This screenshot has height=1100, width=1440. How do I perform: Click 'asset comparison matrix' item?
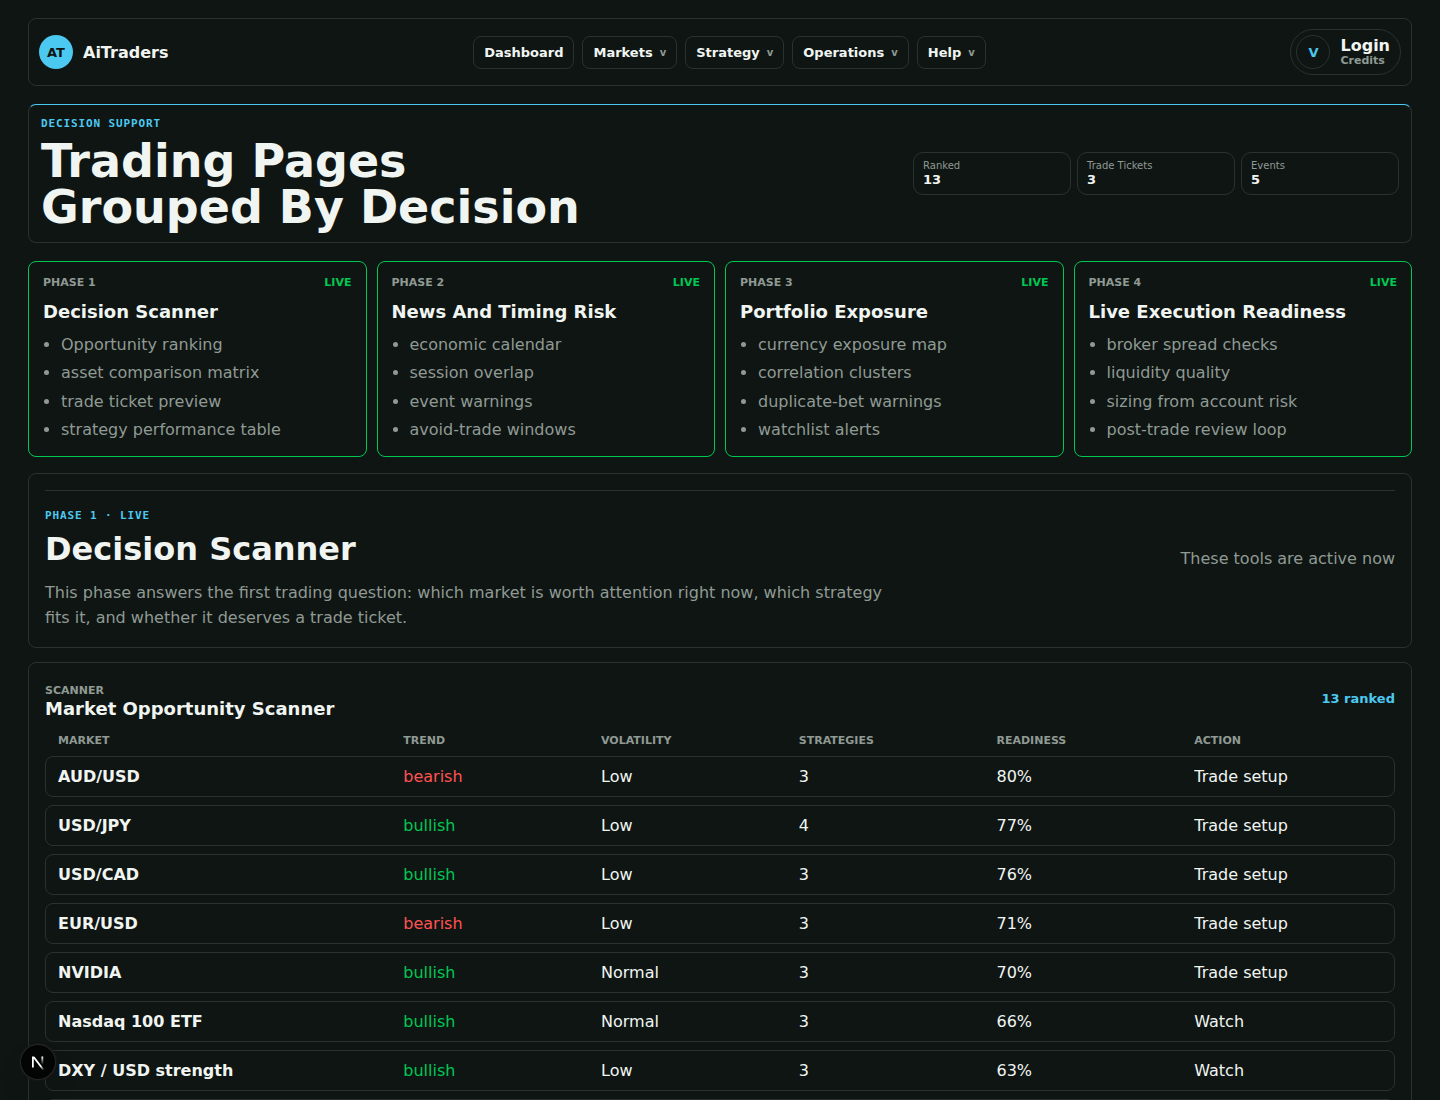tap(160, 372)
